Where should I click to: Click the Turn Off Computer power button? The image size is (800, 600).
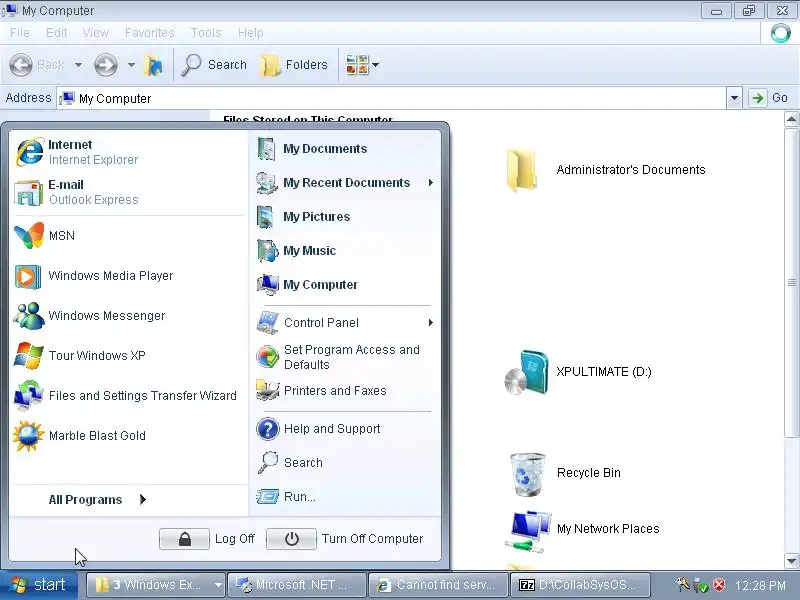pyautogui.click(x=291, y=539)
